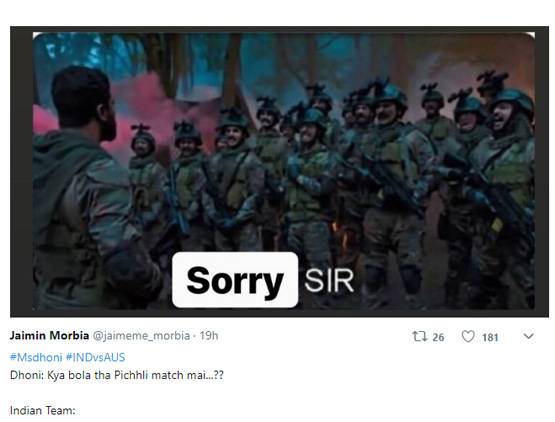Open the soldiers meme image
The height and width of the screenshot is (422, 555).
click(284, 171)
